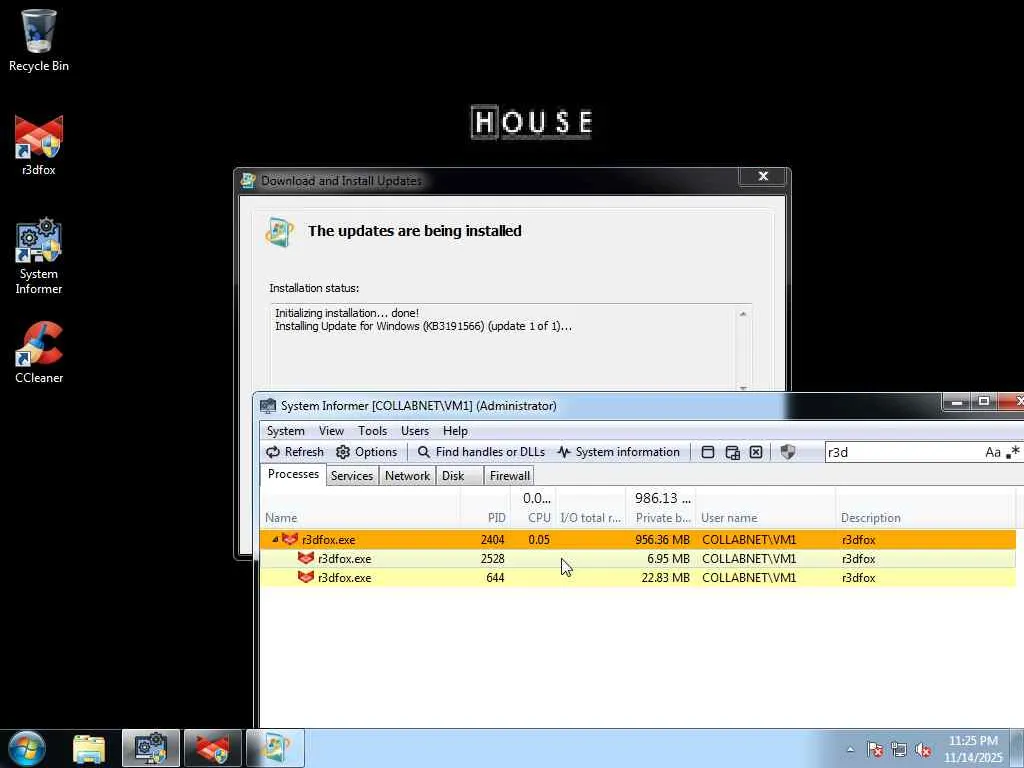Select the CCleaner desktop shortcut
The width and height of the screenshot is (1024, 768).
(39, 353)
